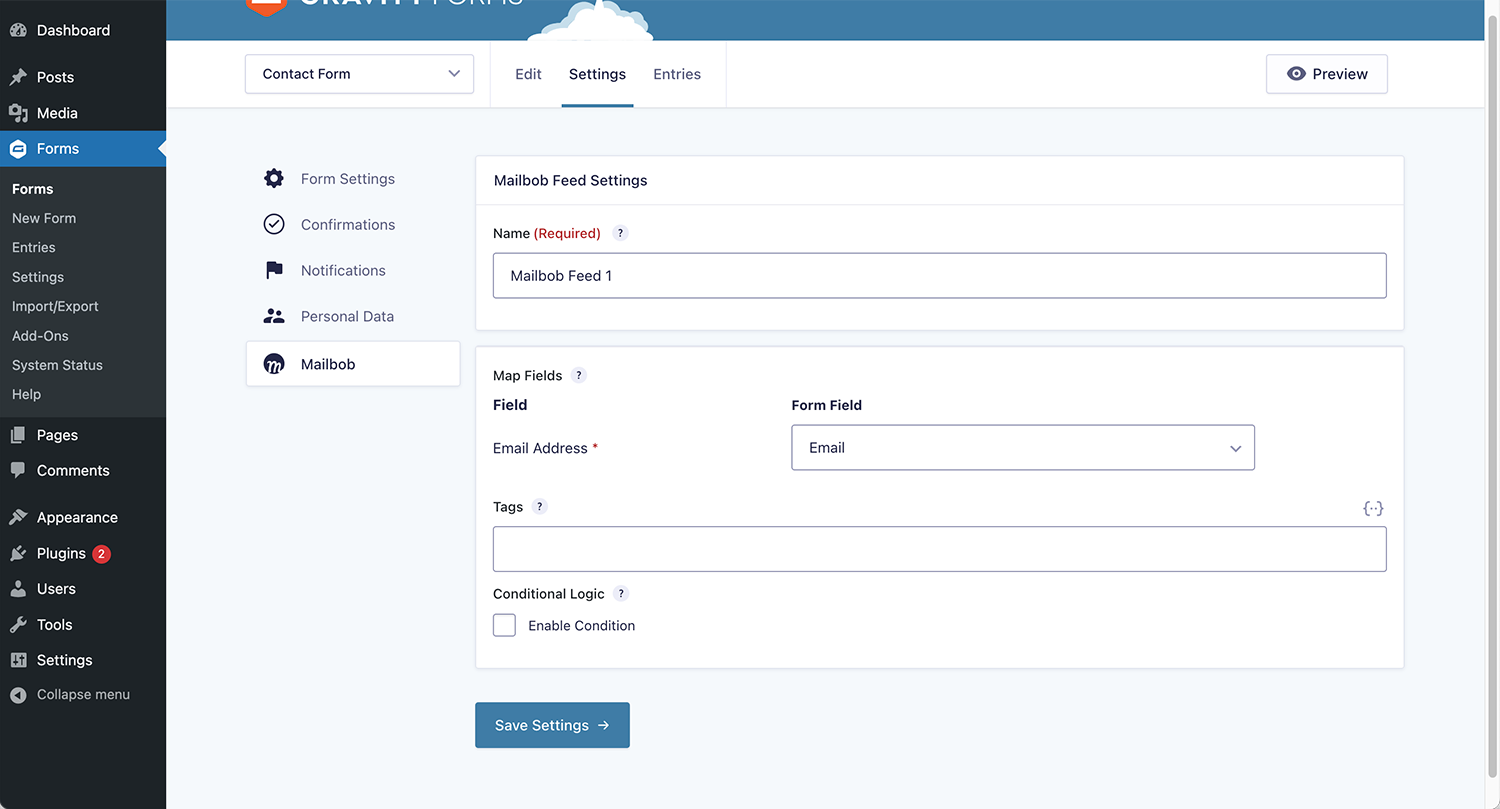Screen dimensions: 1500x809
Task: Save the feed settings
Action: pyautogui.click(x=552, y=725)
